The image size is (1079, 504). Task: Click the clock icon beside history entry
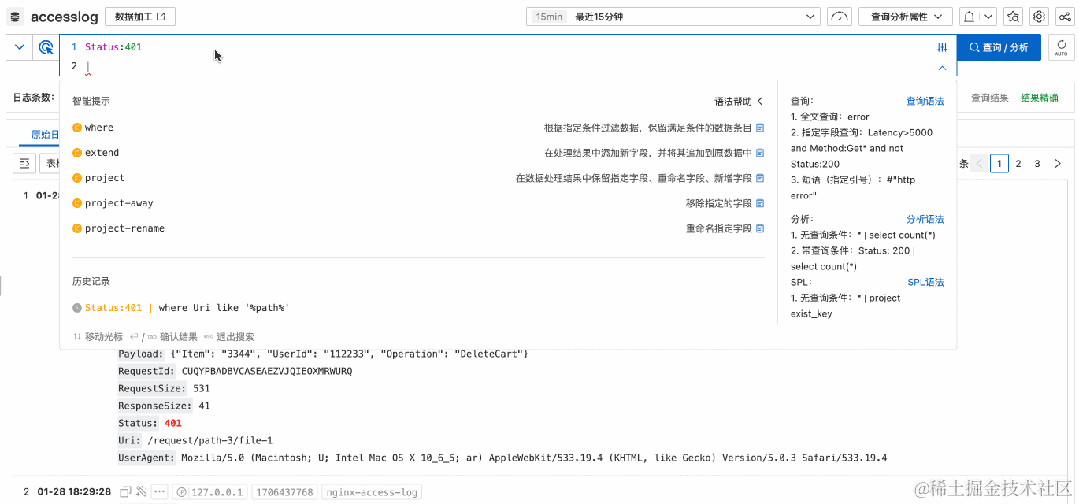[77, 308]
